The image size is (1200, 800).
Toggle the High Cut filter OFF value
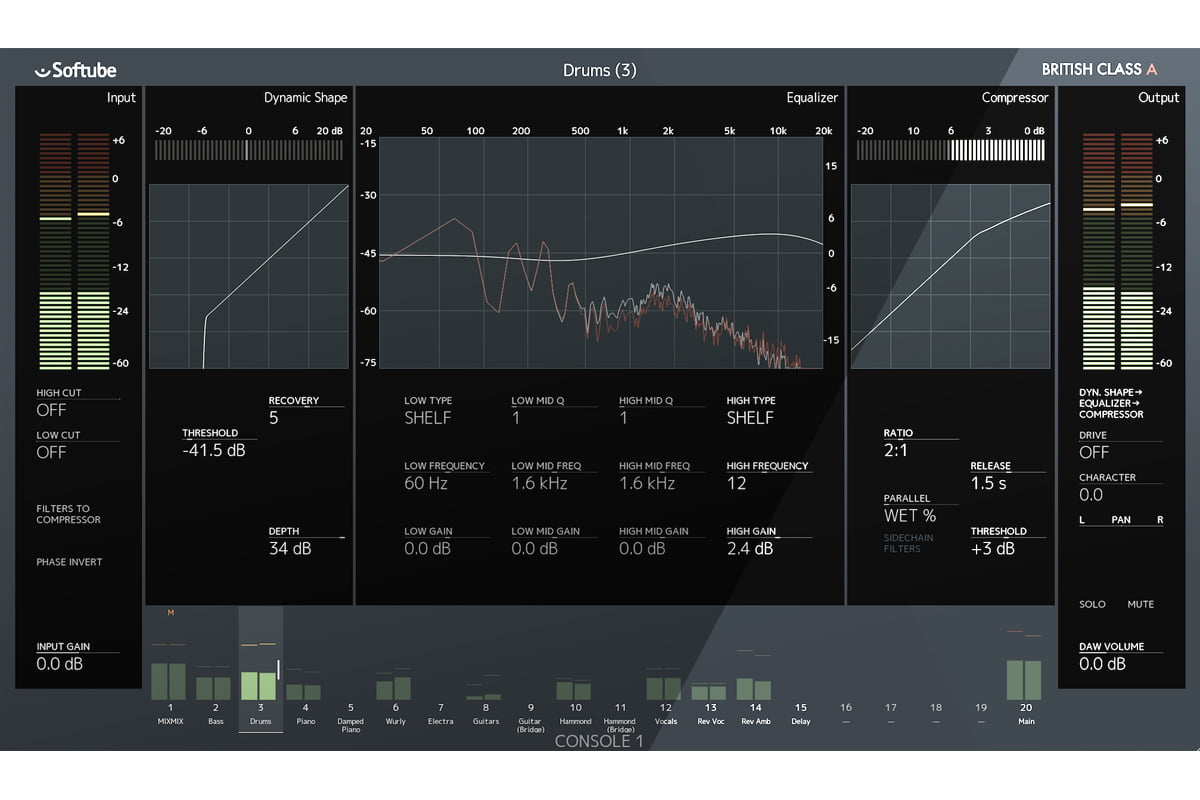point(51,410)
